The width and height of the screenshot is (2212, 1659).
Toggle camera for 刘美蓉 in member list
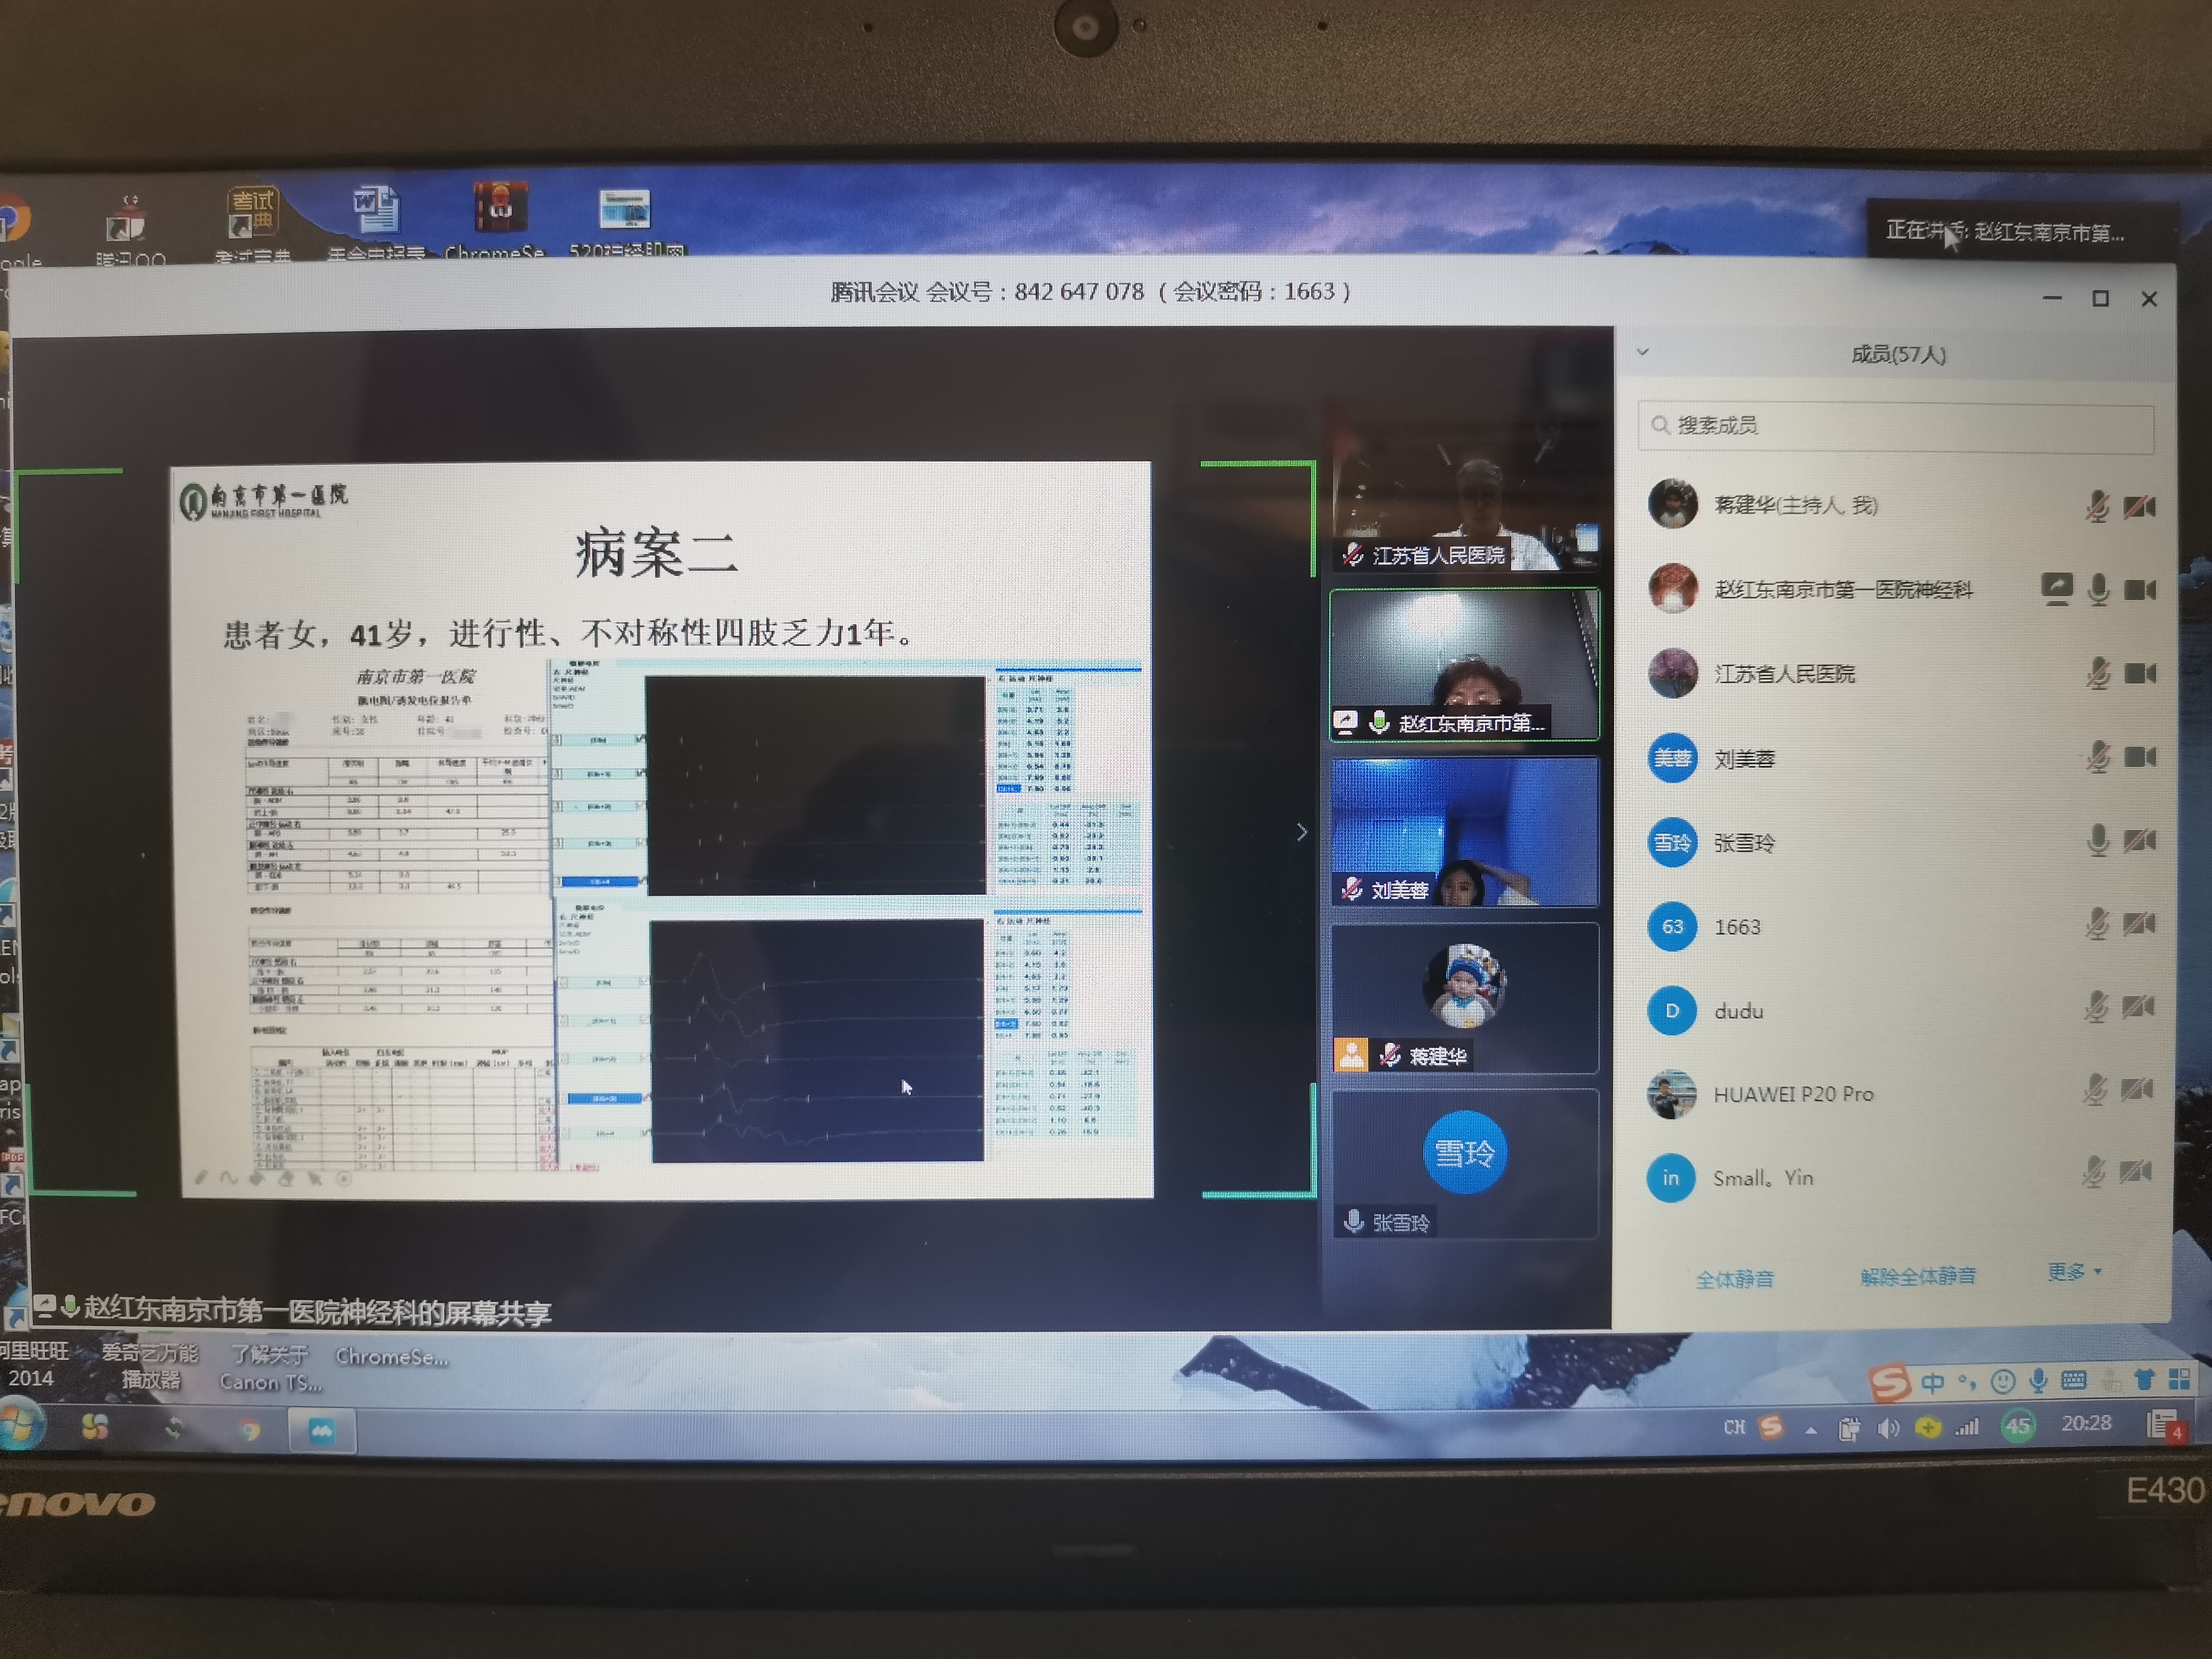point(2139,757)
